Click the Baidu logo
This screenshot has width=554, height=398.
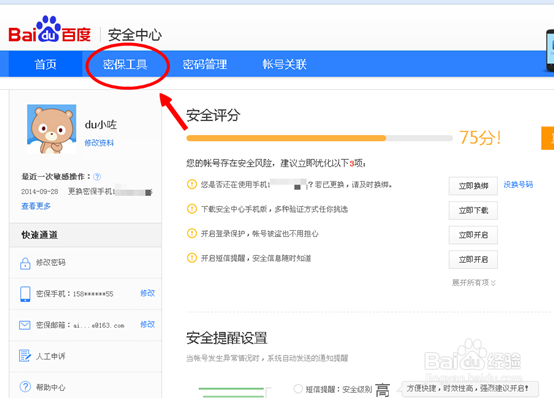pyautogui.click(x=49, y=30)
